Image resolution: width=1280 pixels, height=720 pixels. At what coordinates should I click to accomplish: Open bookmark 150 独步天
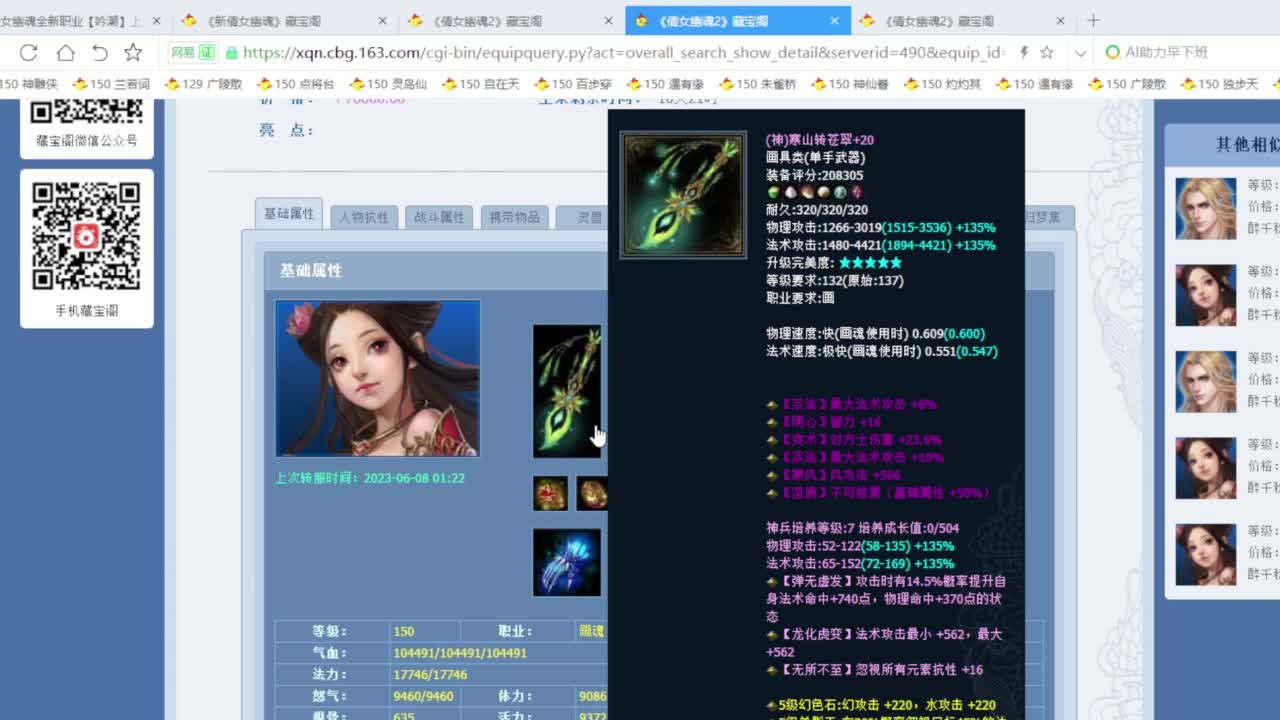click(x=1219, y=84)
